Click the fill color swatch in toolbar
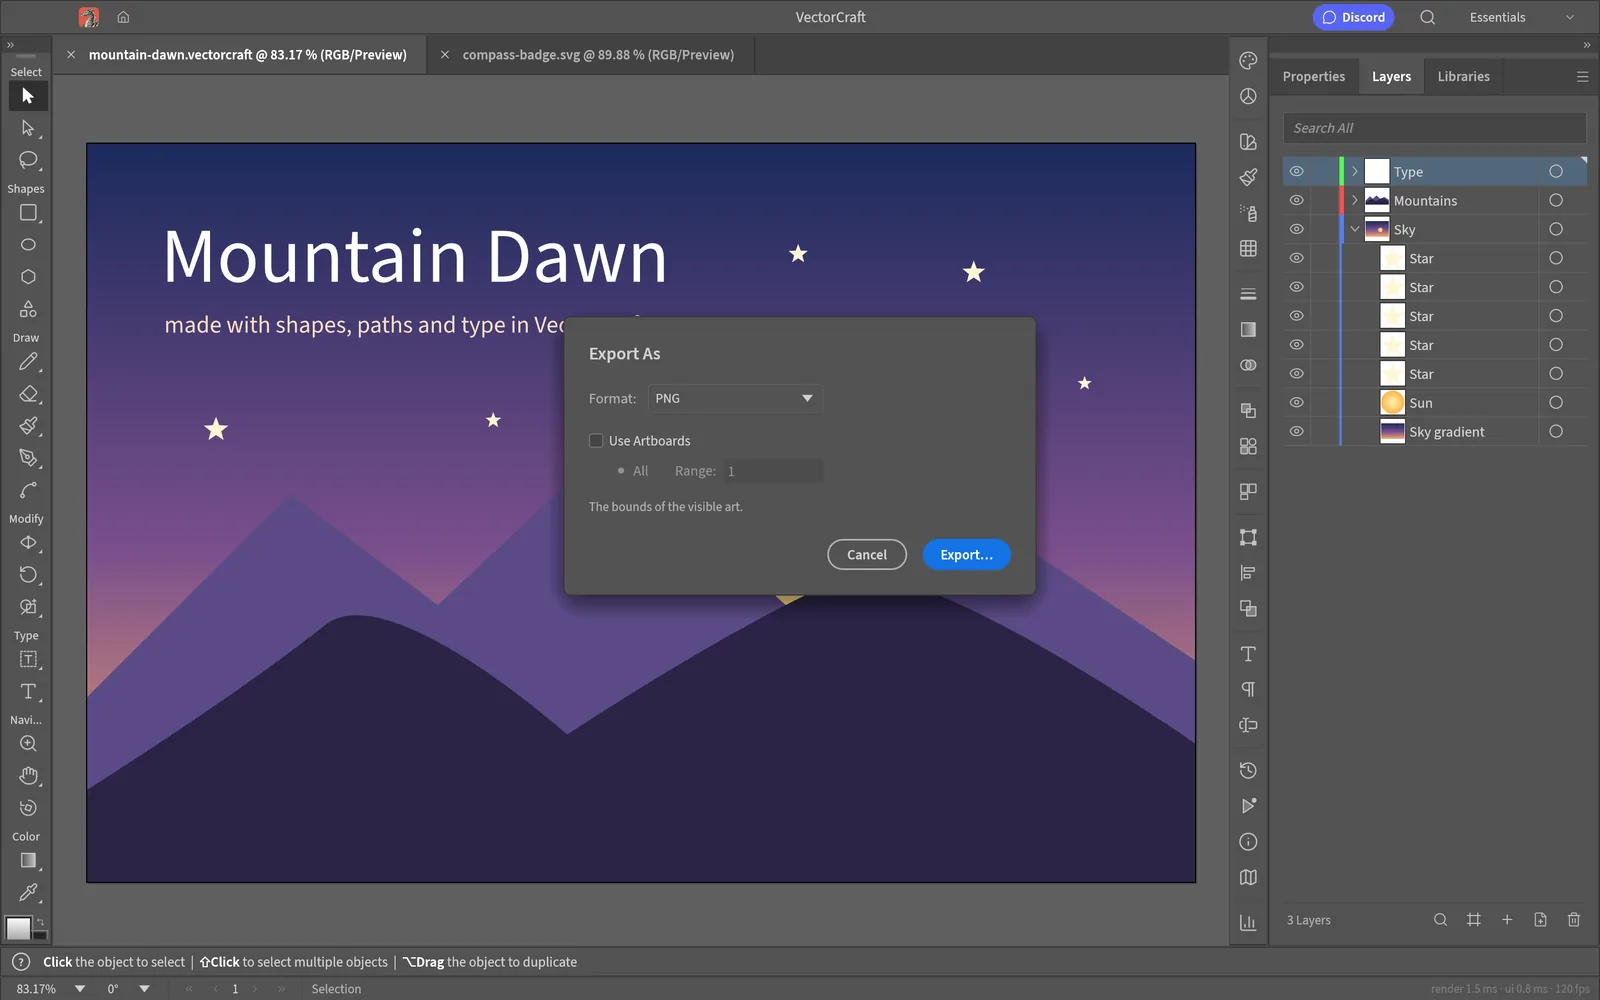This screenshot has height=1000, width=1600. (18, 928)
